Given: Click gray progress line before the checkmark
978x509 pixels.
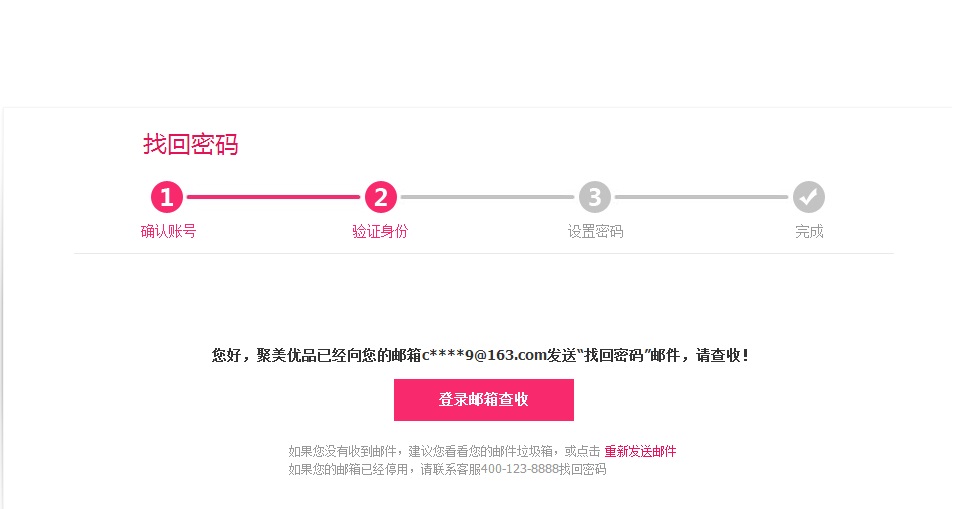Looking at the screenshot, I should click(x=701, y=197).
